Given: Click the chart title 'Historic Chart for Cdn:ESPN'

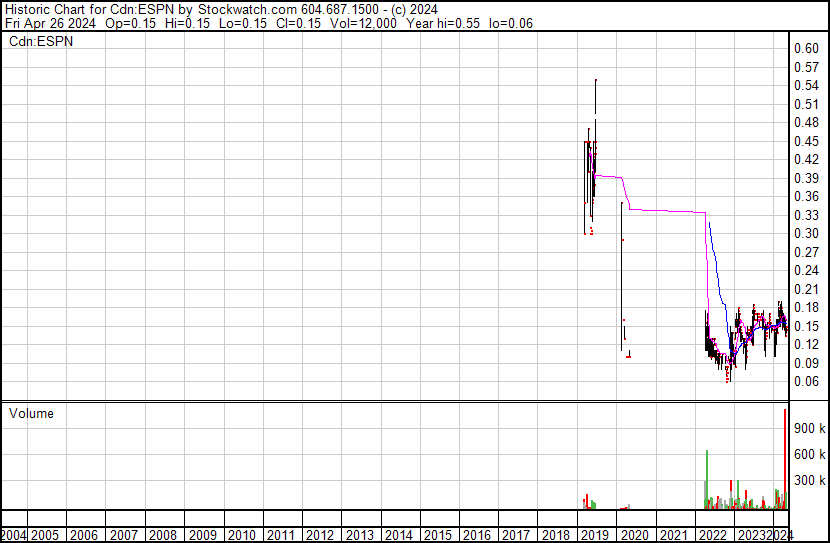Looking at the screenshot, I should coord(89,10).
